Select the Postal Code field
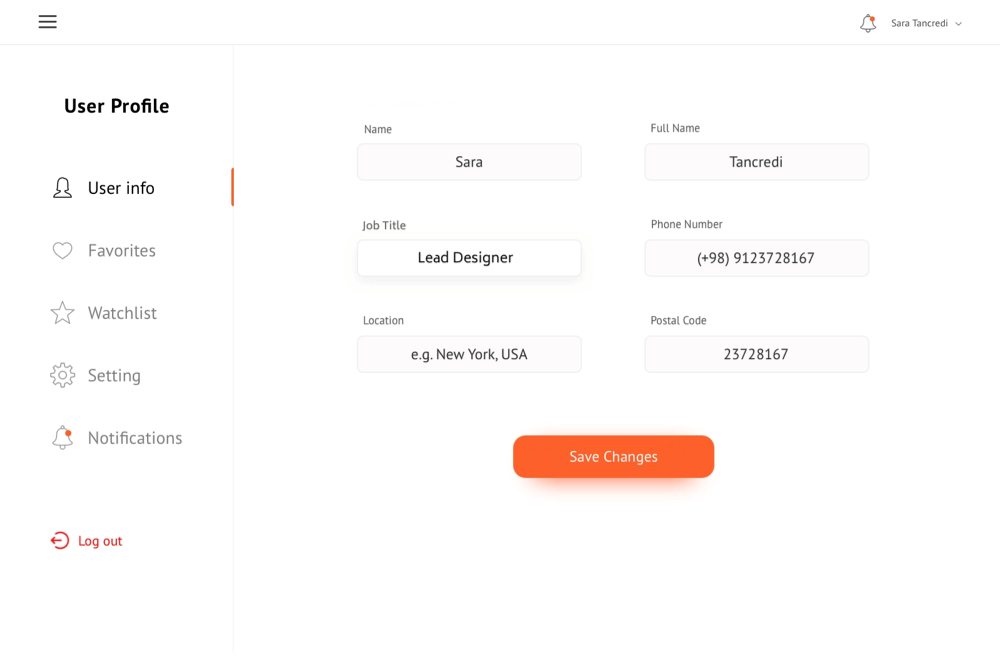The height and width of the screenshot is (656, 1000). 756,354
